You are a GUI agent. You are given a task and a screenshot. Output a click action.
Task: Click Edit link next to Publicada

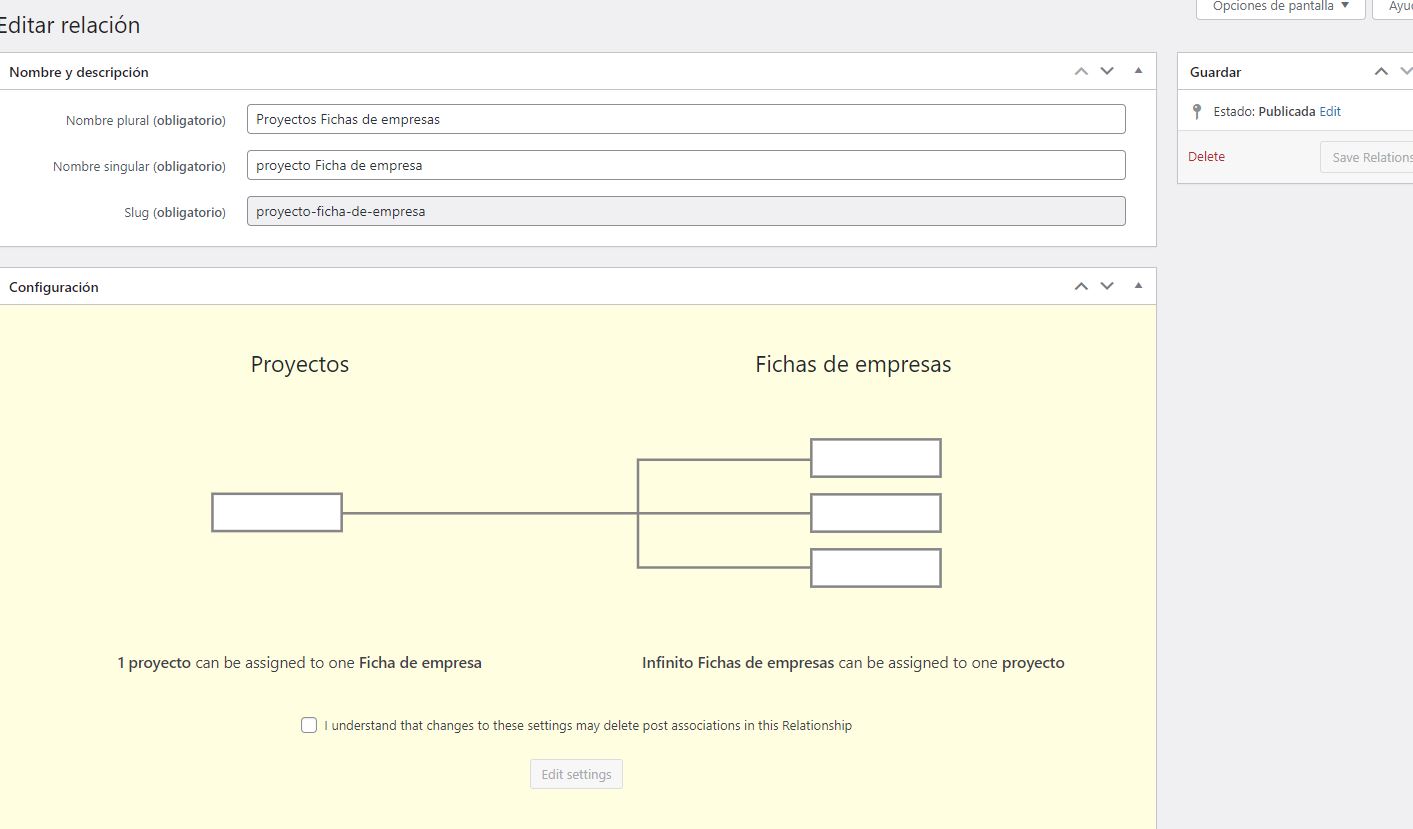(1330, 112)
